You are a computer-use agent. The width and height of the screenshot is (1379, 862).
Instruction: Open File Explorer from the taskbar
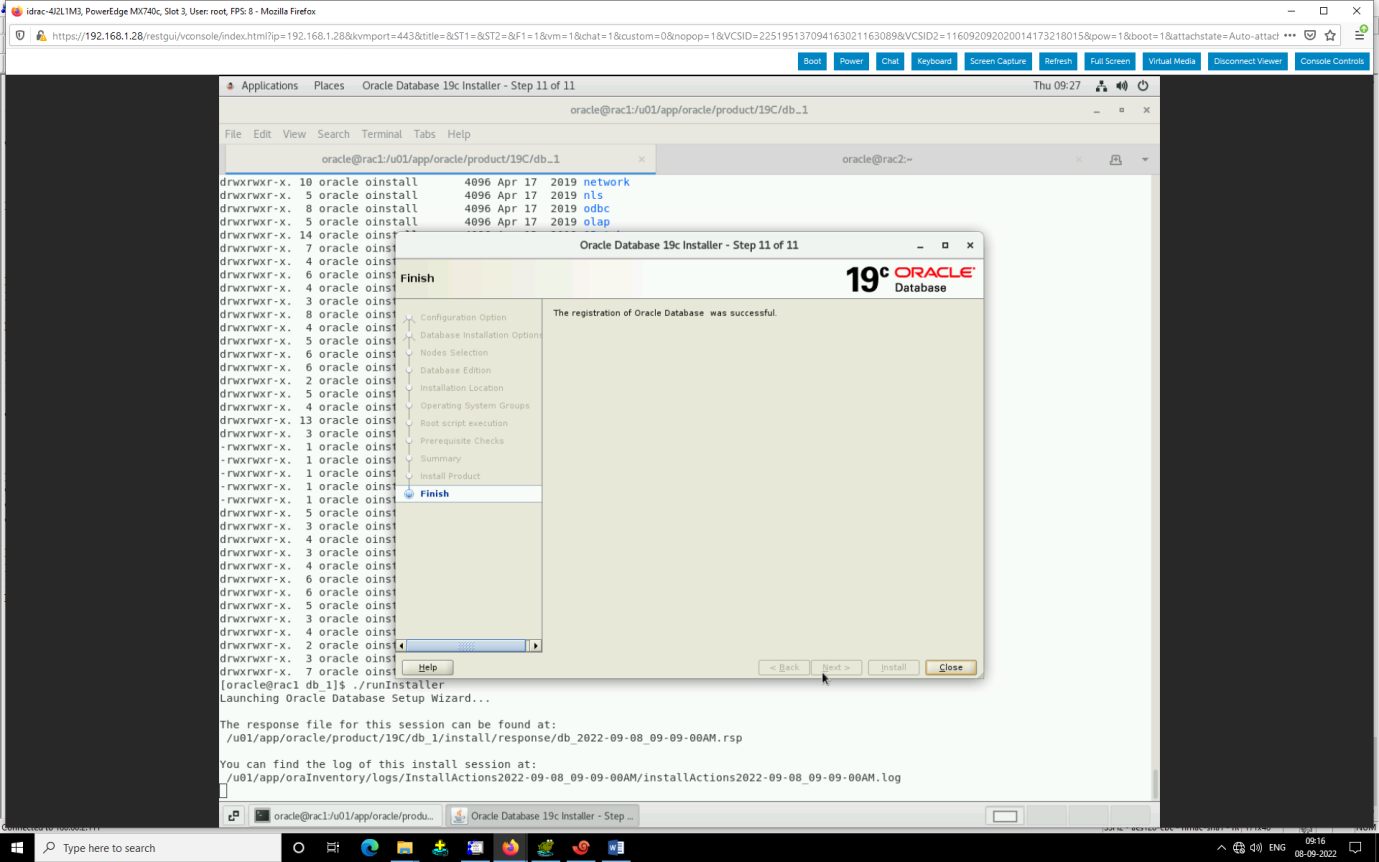[404, 848]
